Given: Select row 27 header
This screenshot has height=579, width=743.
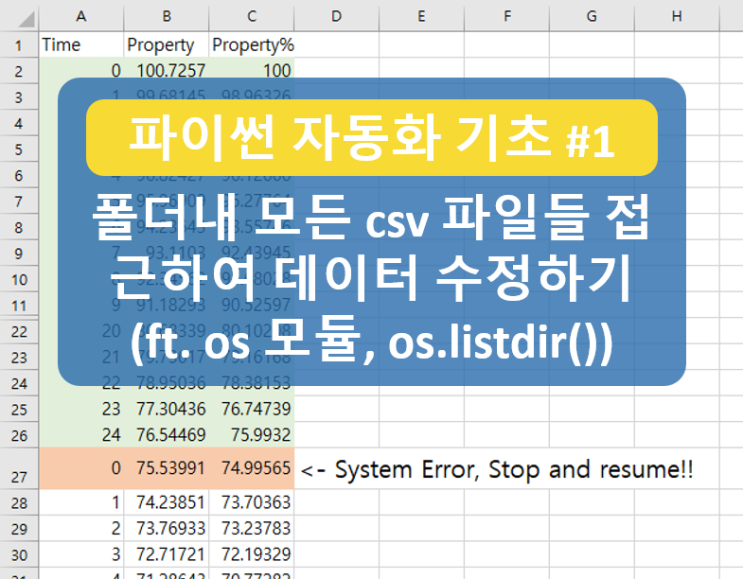Looking at the screenshot, I should click(x=19, y=469).
